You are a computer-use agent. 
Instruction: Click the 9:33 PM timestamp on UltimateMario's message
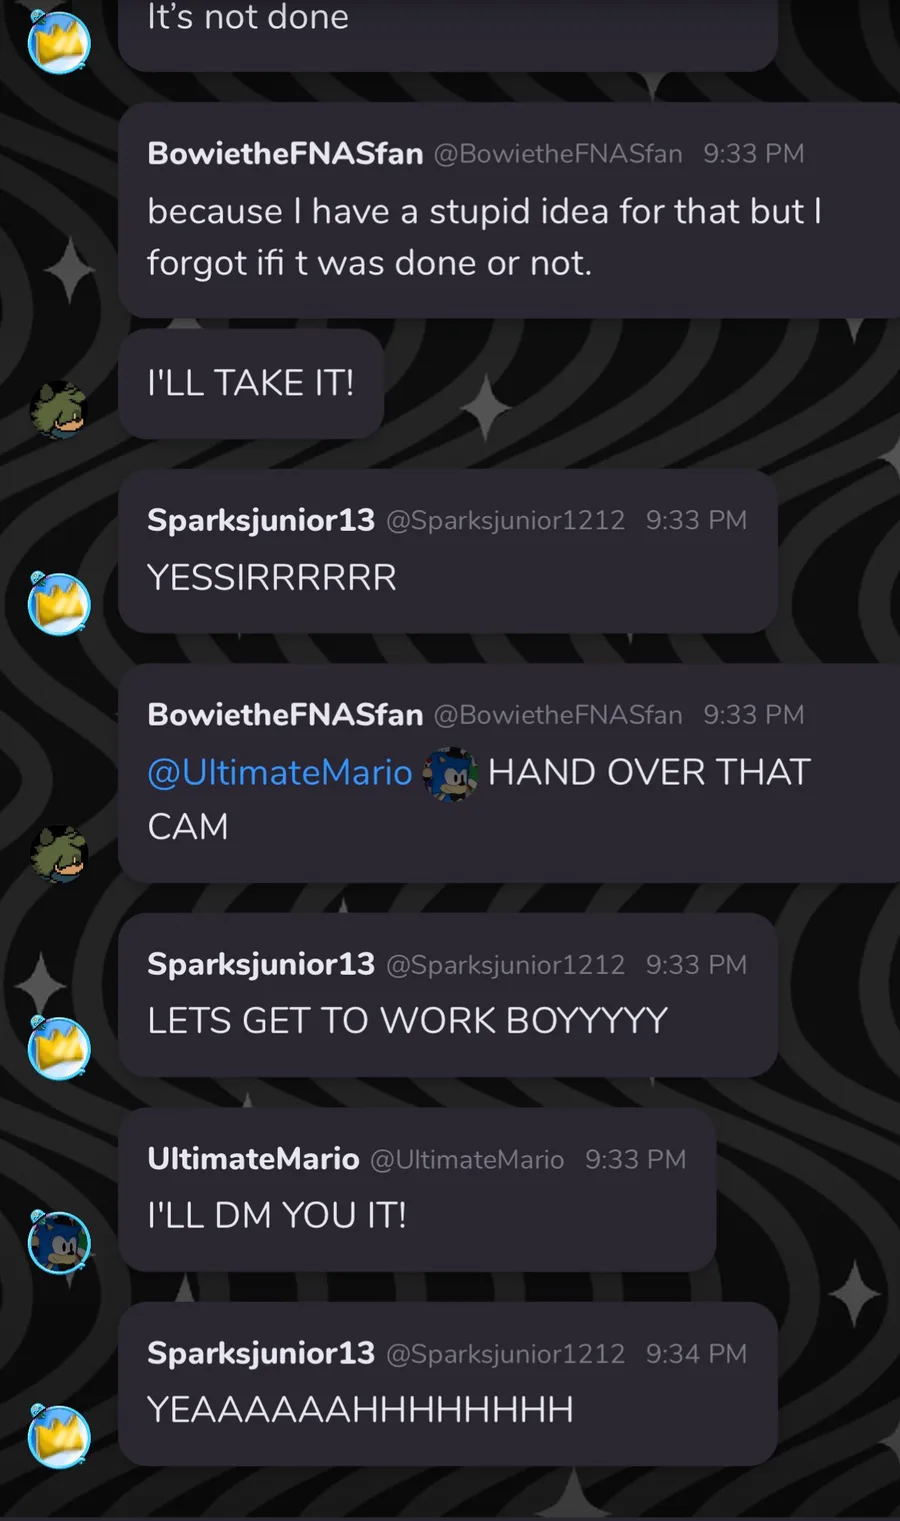636,1159
